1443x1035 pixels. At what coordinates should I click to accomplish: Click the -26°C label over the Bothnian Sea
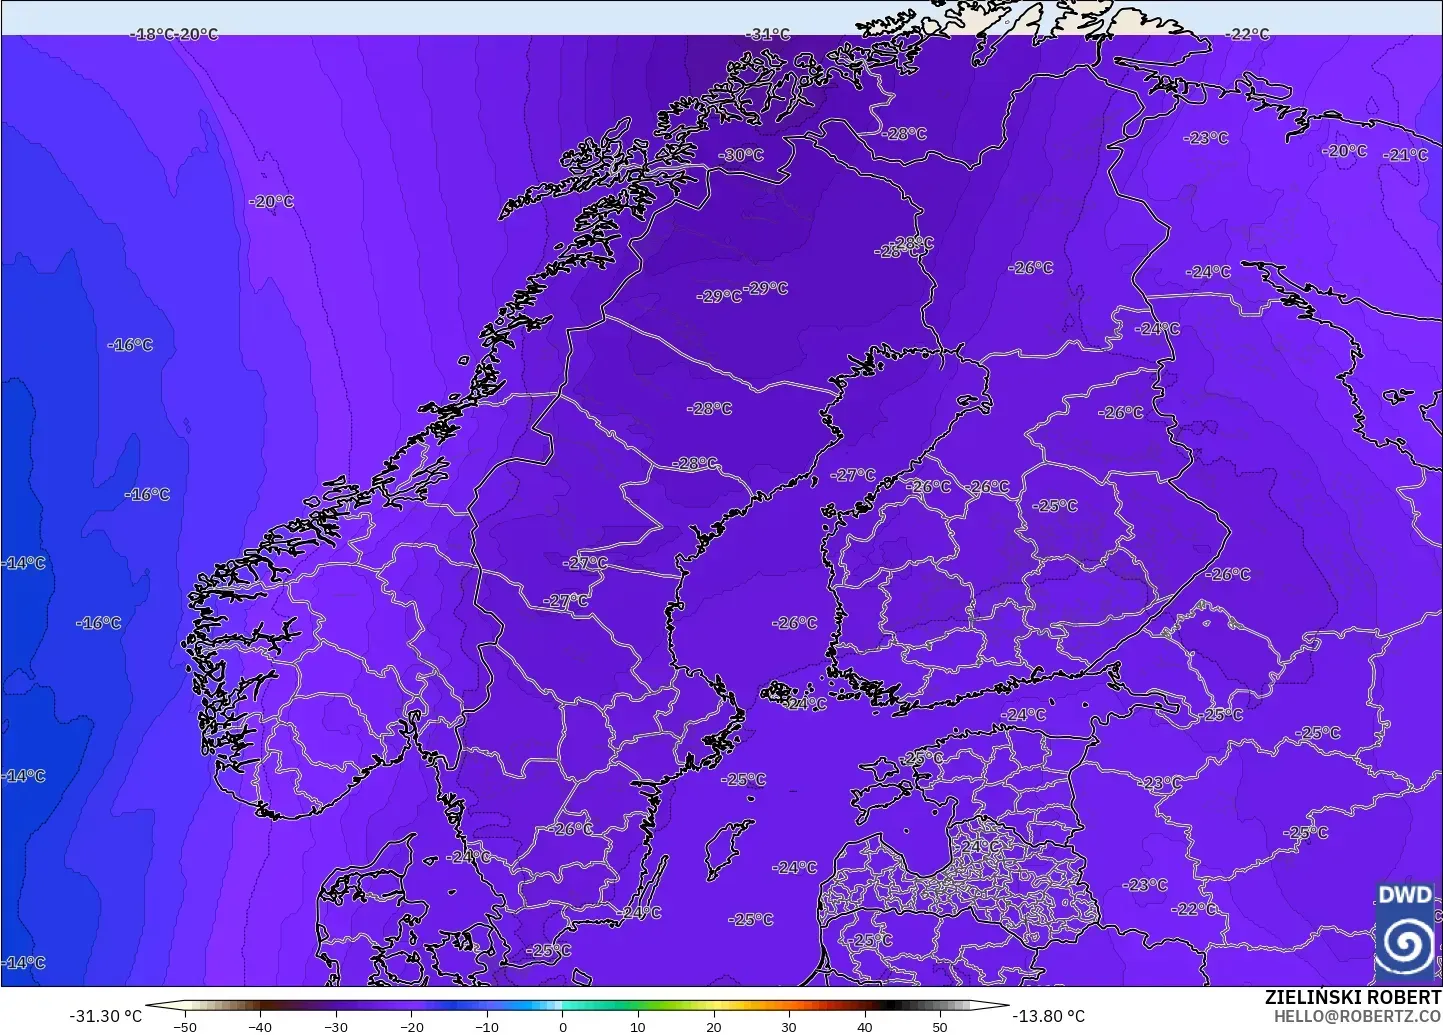(x=795, y=623)
